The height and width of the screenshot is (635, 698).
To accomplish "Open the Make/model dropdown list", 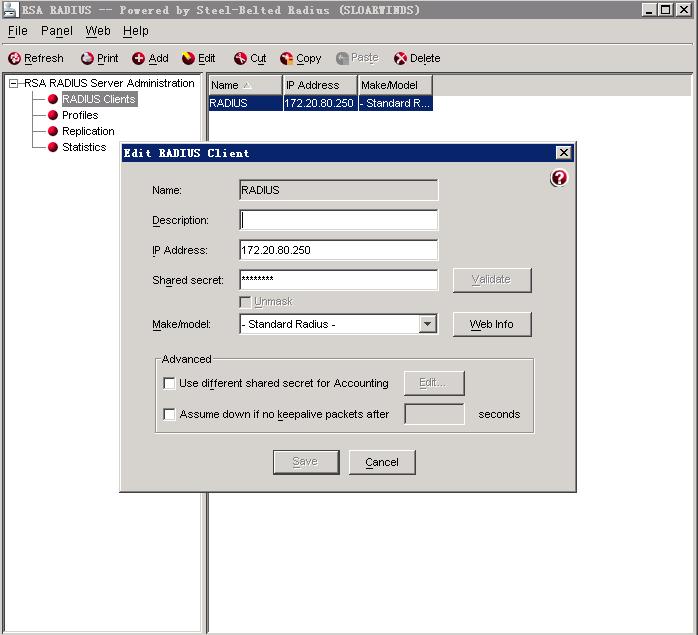I will tap(427, 324).
